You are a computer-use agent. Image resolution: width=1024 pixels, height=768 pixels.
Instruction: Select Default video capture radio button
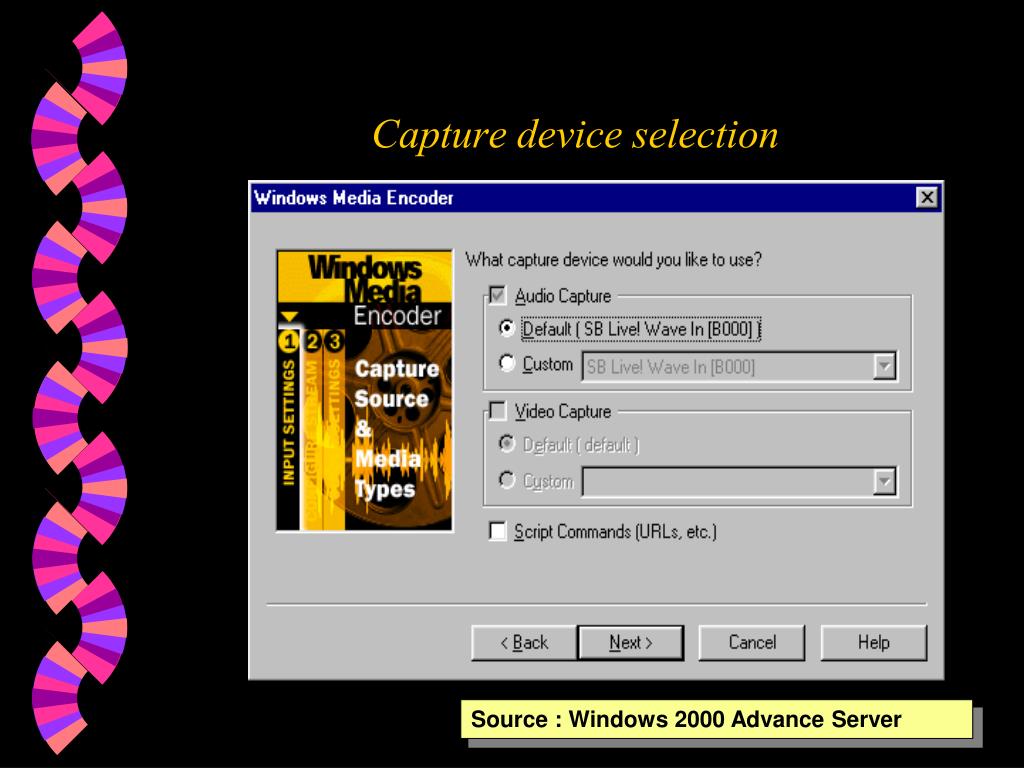pos(507,444)
